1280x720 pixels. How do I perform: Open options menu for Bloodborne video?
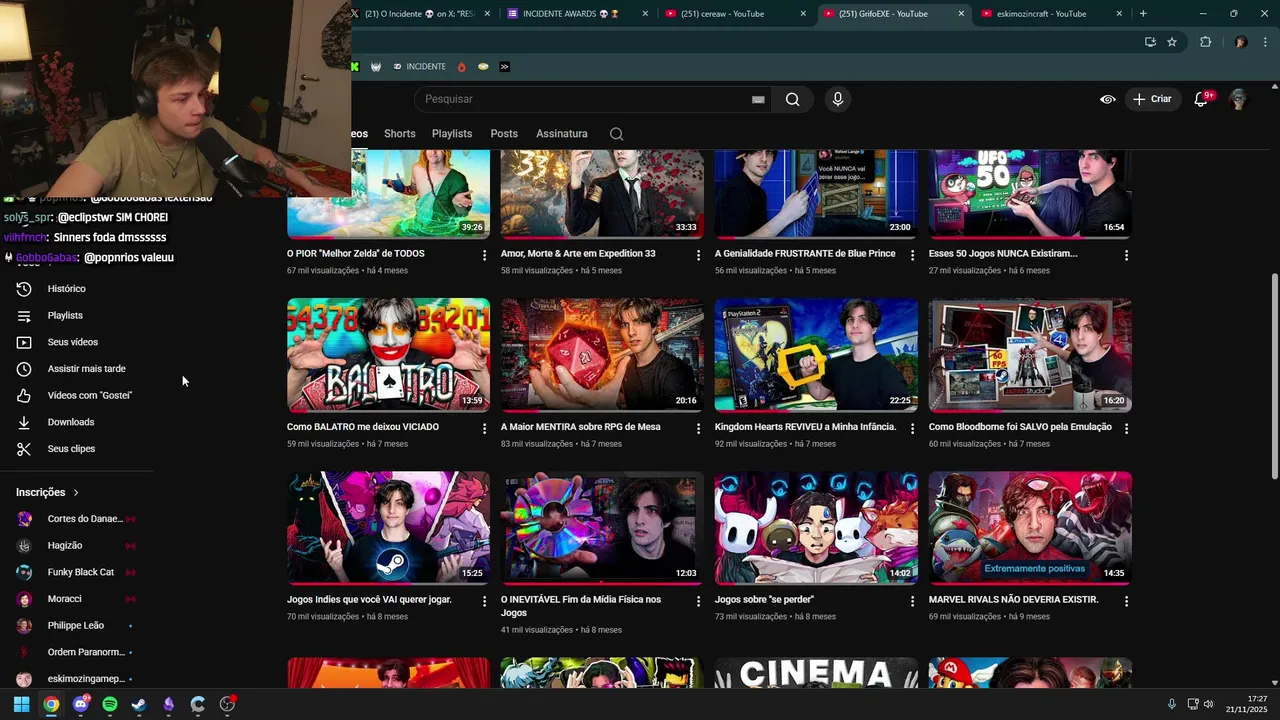(1126, 428)
